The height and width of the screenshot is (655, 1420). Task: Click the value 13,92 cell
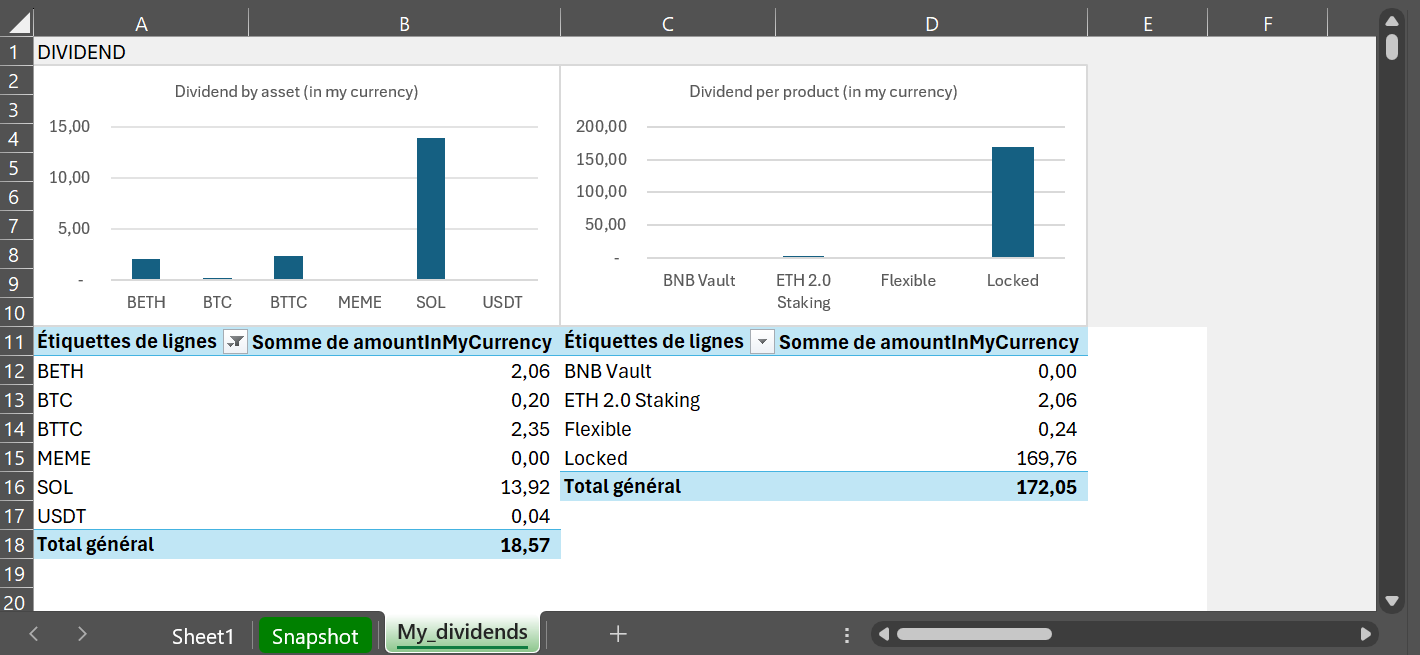point(404,487)
